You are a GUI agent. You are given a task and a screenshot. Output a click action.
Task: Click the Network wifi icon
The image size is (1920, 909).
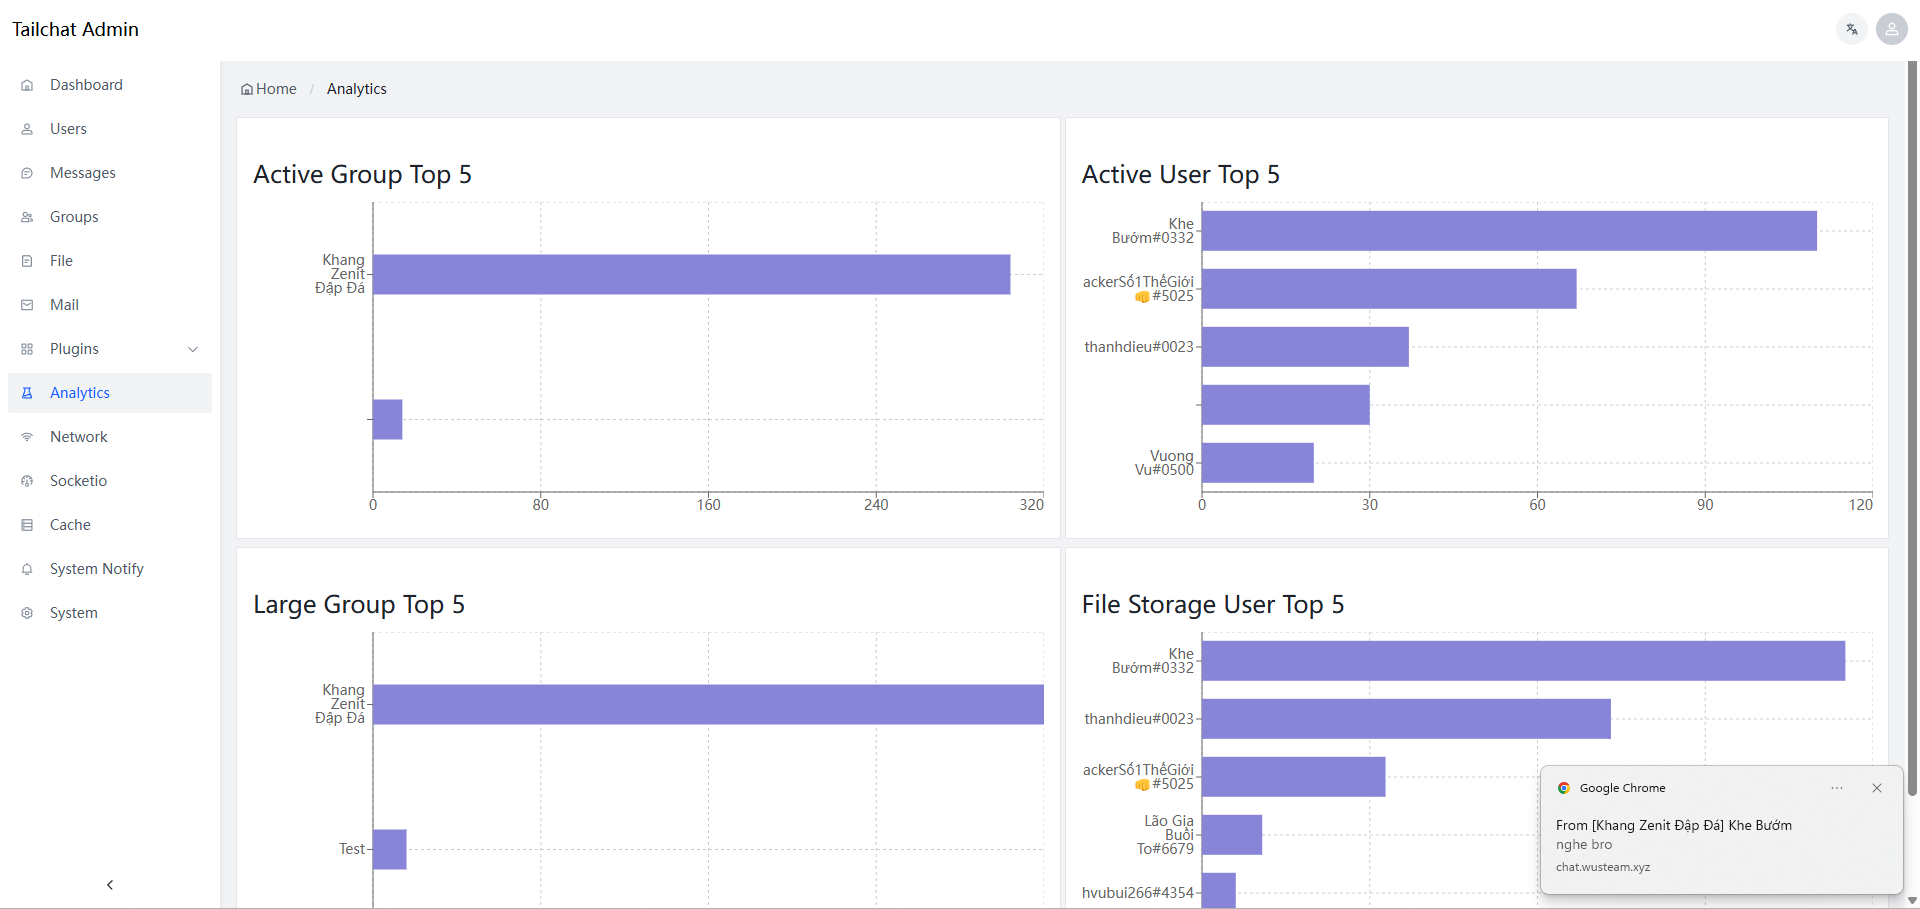(x=27, y=437)
